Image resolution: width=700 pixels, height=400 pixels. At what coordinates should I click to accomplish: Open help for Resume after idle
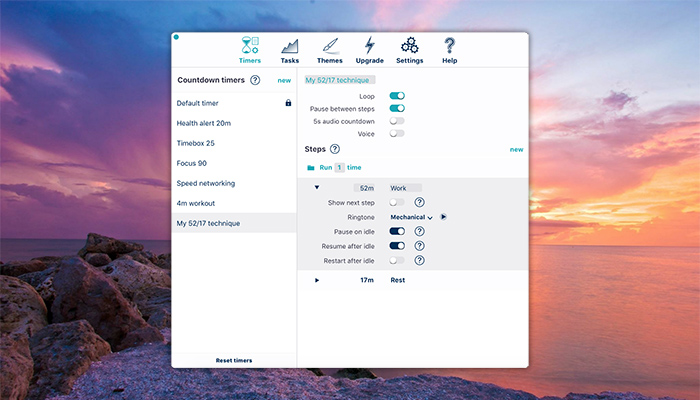[419, 246]
